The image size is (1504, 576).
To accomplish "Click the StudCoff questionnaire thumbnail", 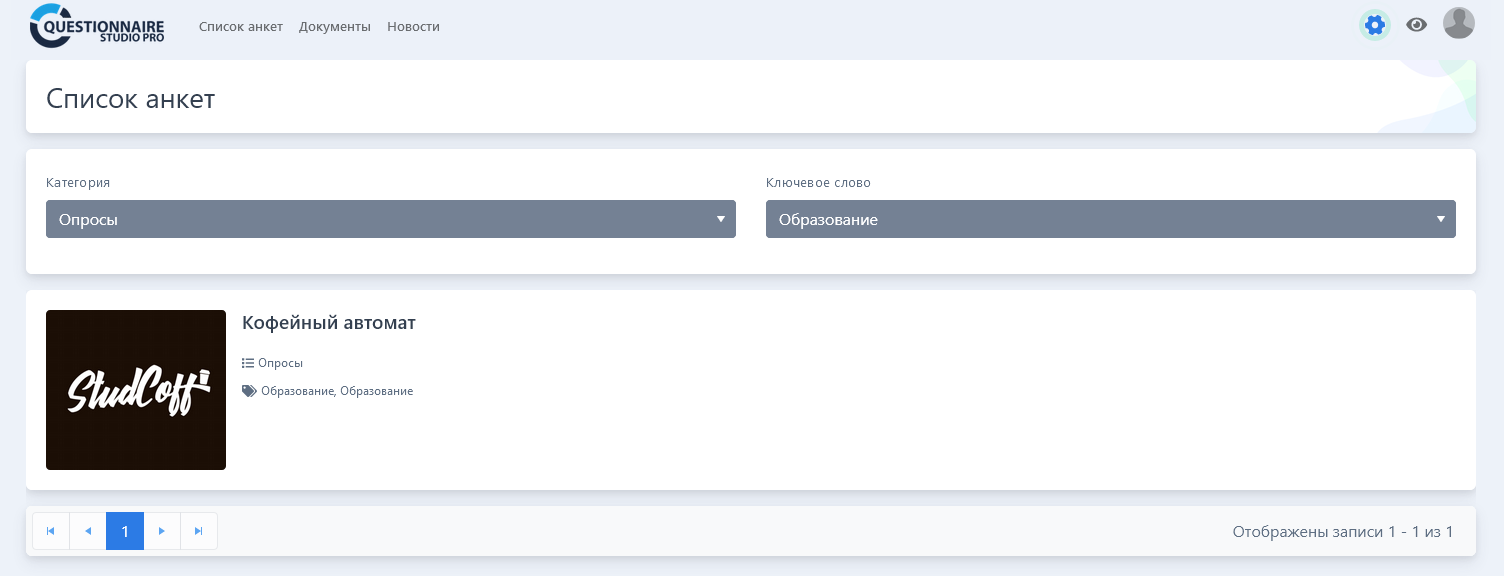I will point(136,390).
